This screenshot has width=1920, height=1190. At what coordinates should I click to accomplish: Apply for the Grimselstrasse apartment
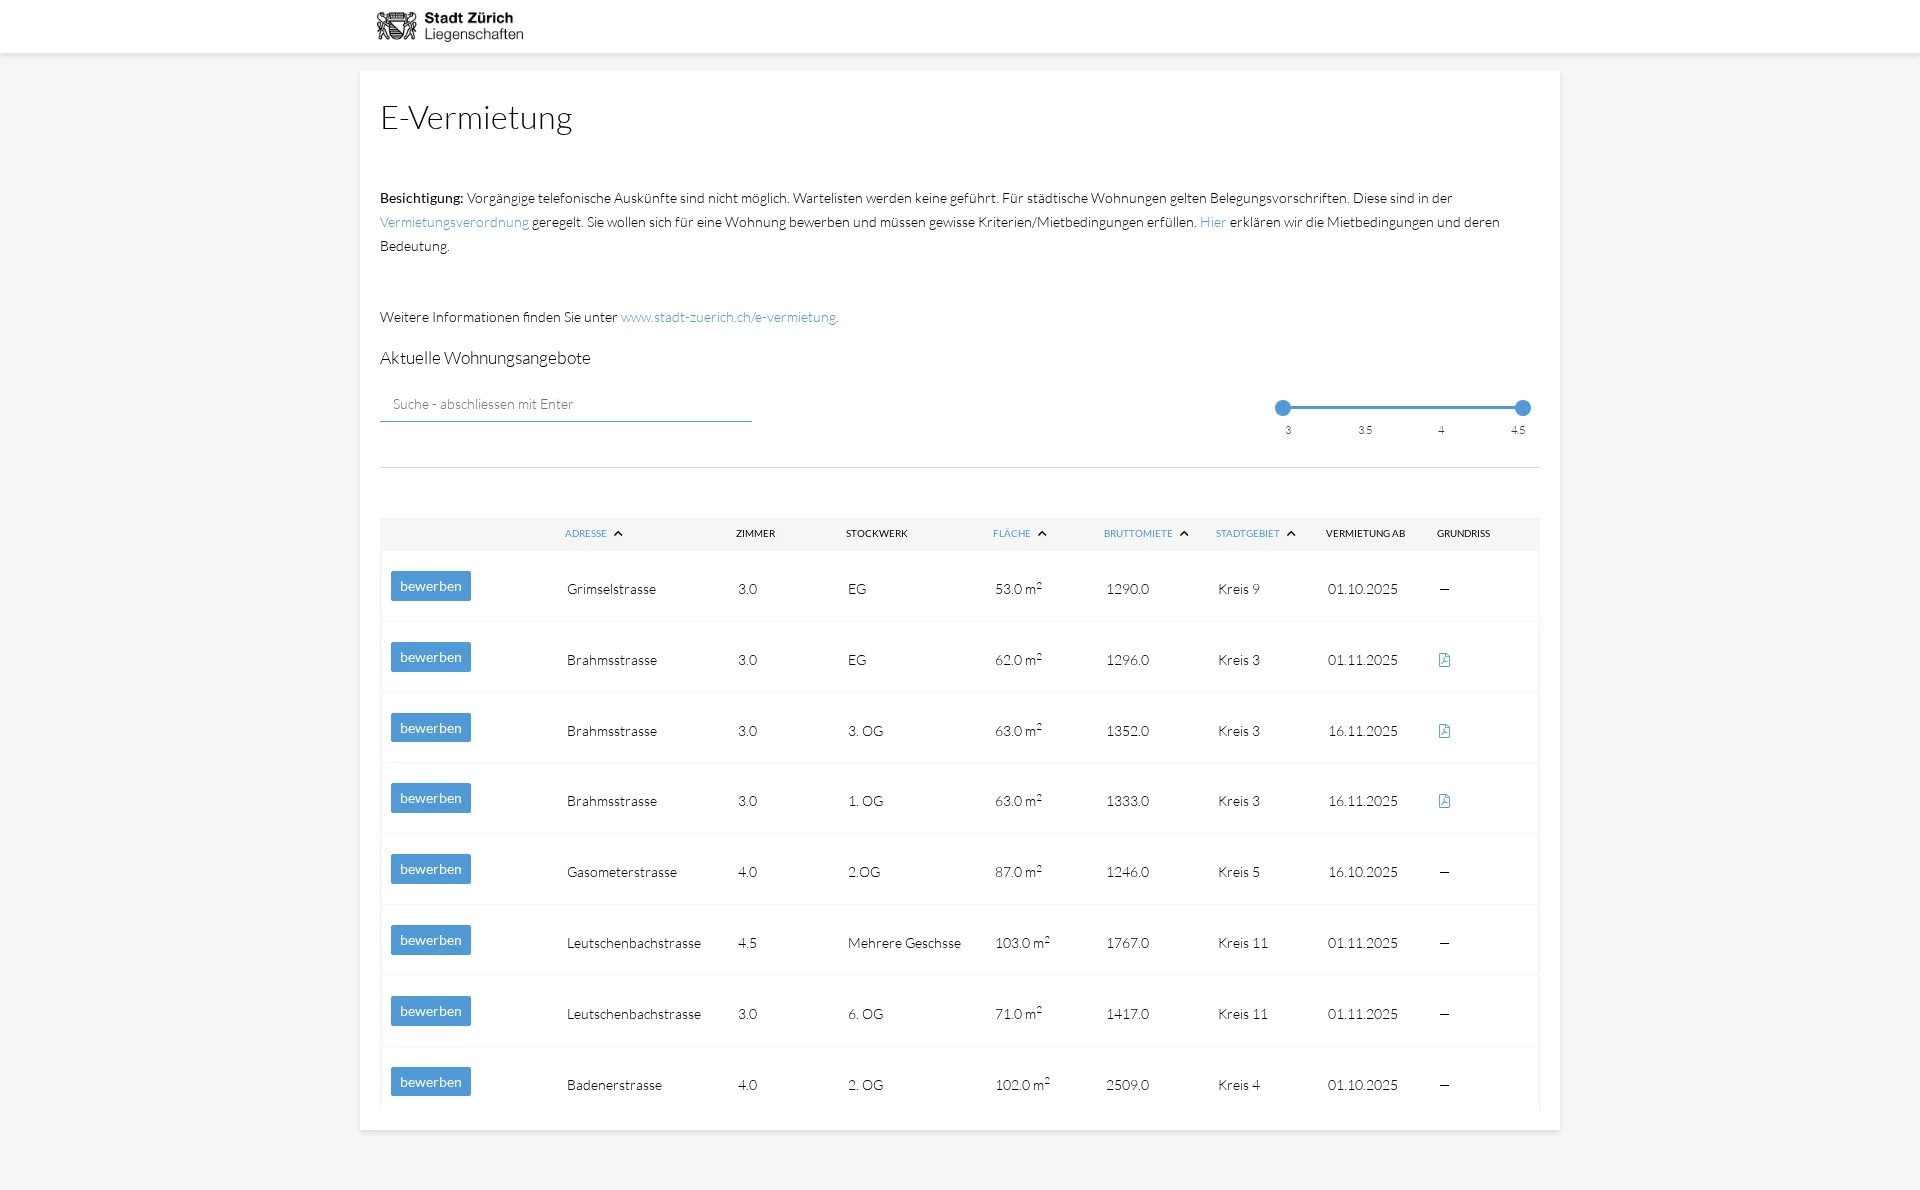point(431,586)
